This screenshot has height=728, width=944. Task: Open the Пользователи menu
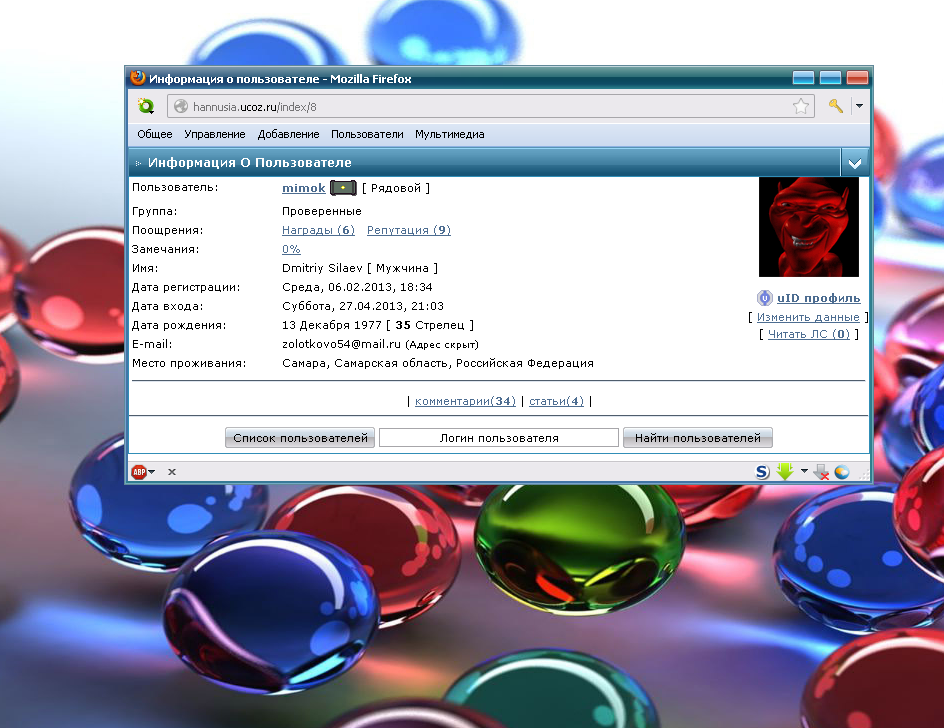point(367,134)
